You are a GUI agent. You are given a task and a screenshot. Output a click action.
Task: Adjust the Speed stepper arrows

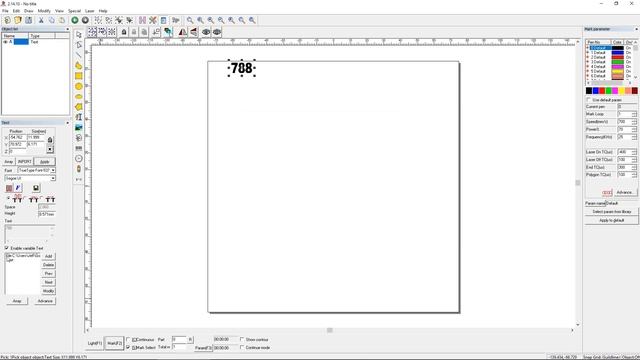[x=634, y=122]
